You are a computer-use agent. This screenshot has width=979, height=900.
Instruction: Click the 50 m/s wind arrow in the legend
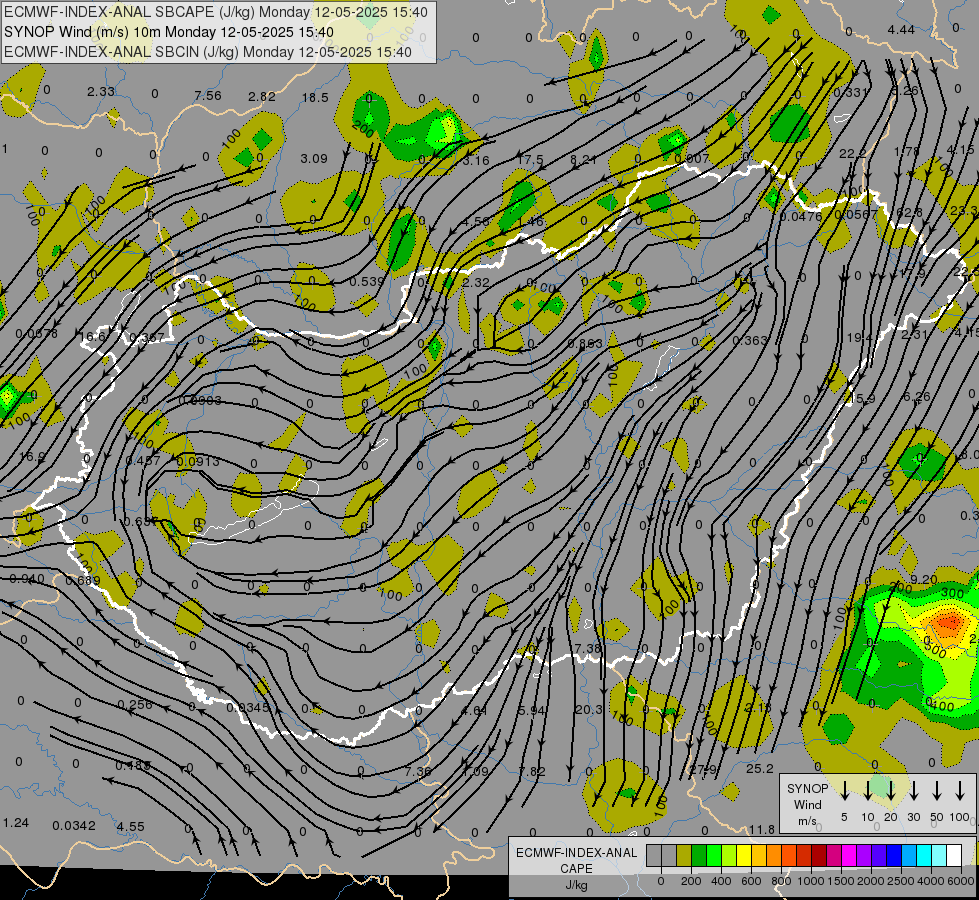937,791
